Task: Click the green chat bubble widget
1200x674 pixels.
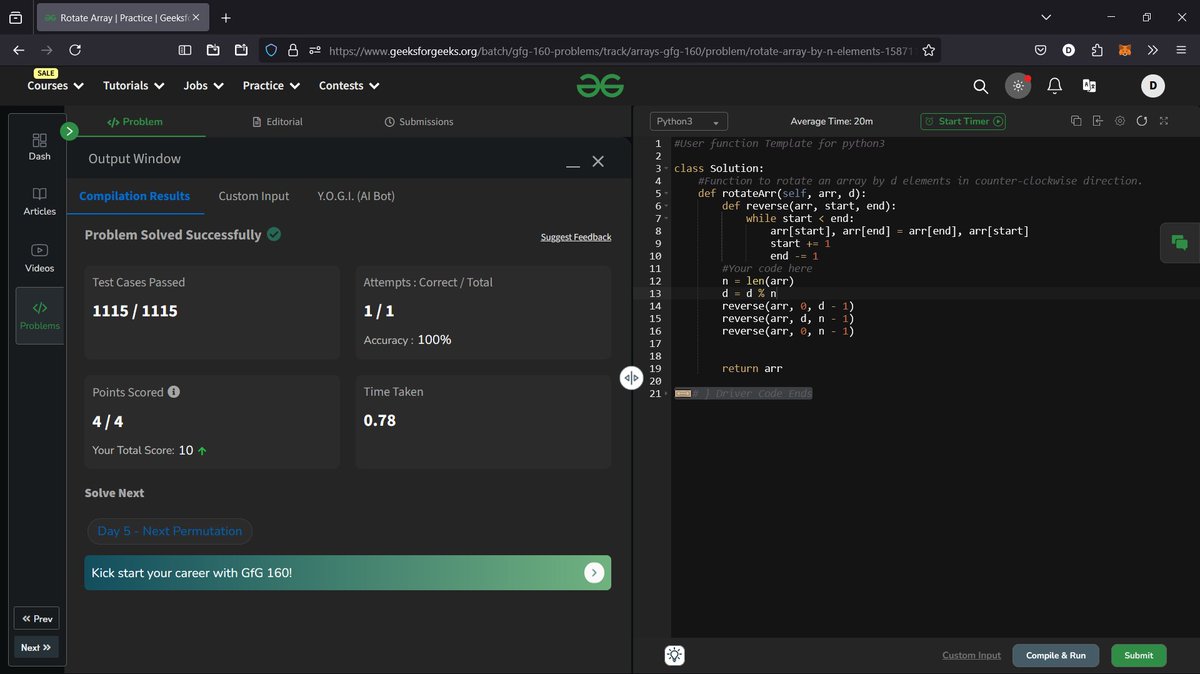Action: tap(1179, 242)
